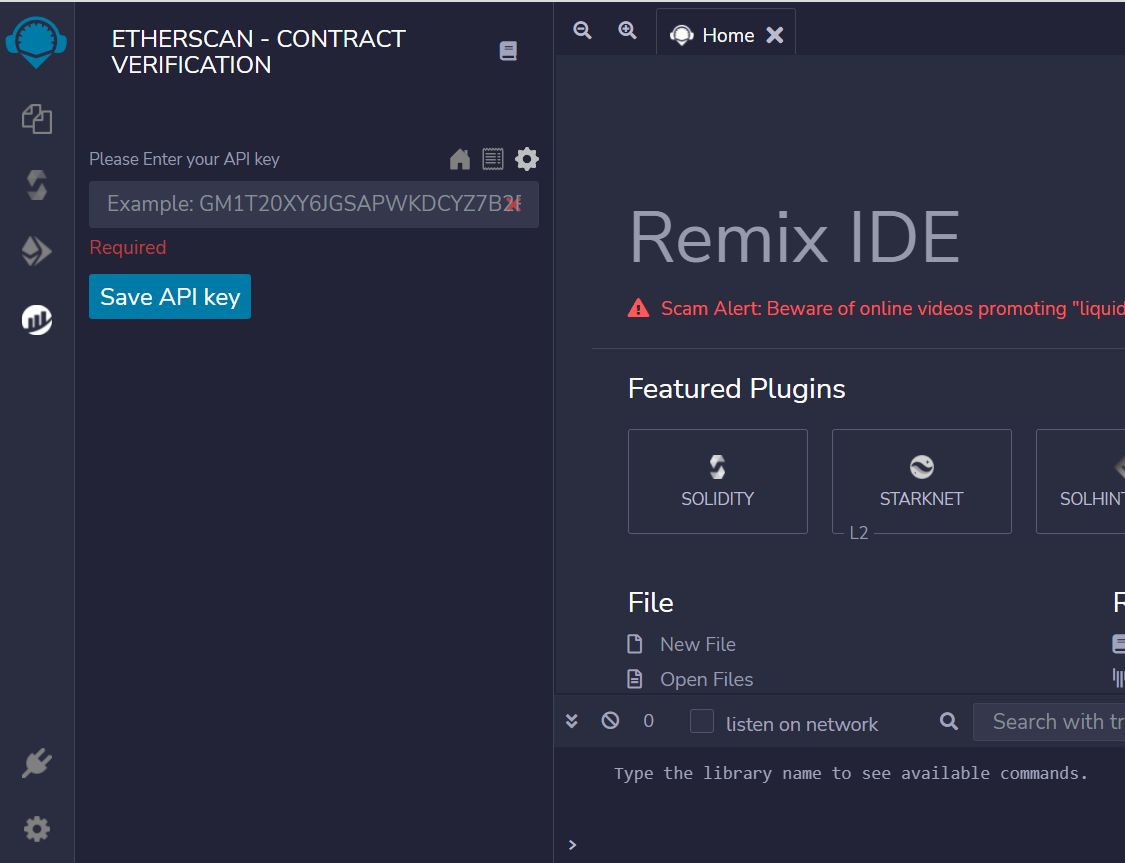Open the Plugin manager plug icon
The height and width of the screenshot is (863, 1125).
pyautogui.click(x=37, y=763)
